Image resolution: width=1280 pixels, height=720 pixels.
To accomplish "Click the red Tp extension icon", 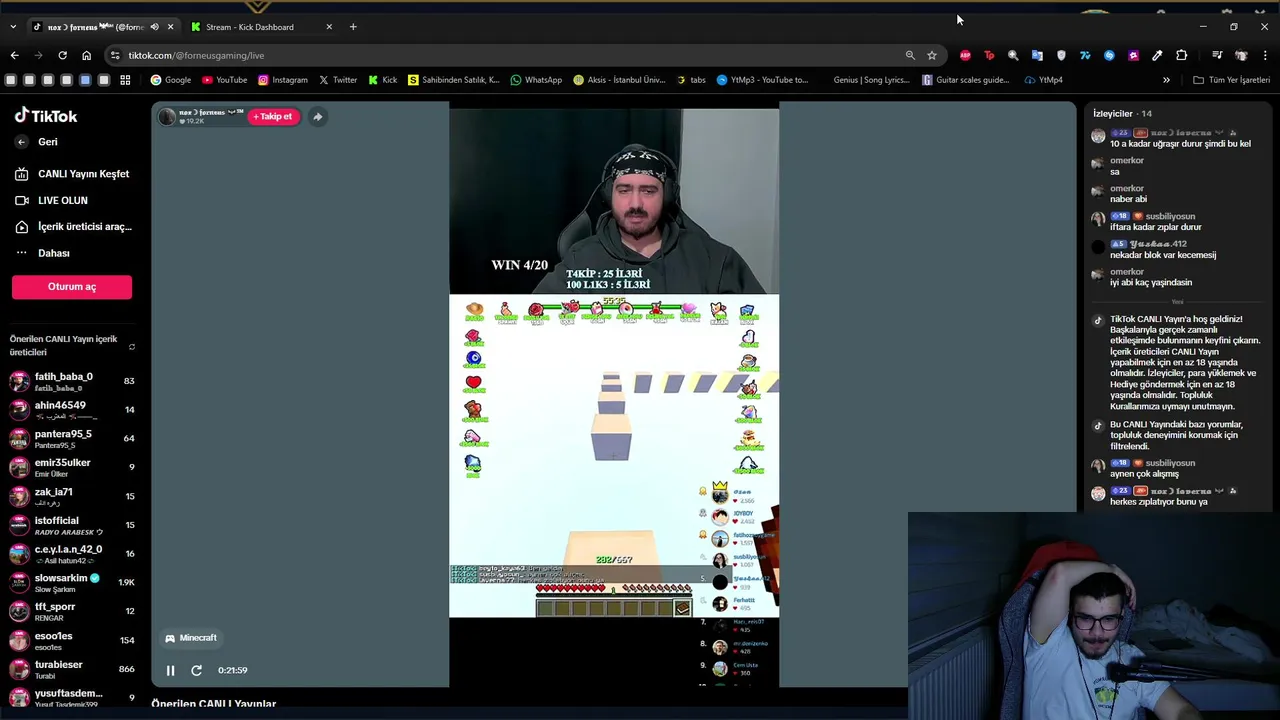I will 989,55.
